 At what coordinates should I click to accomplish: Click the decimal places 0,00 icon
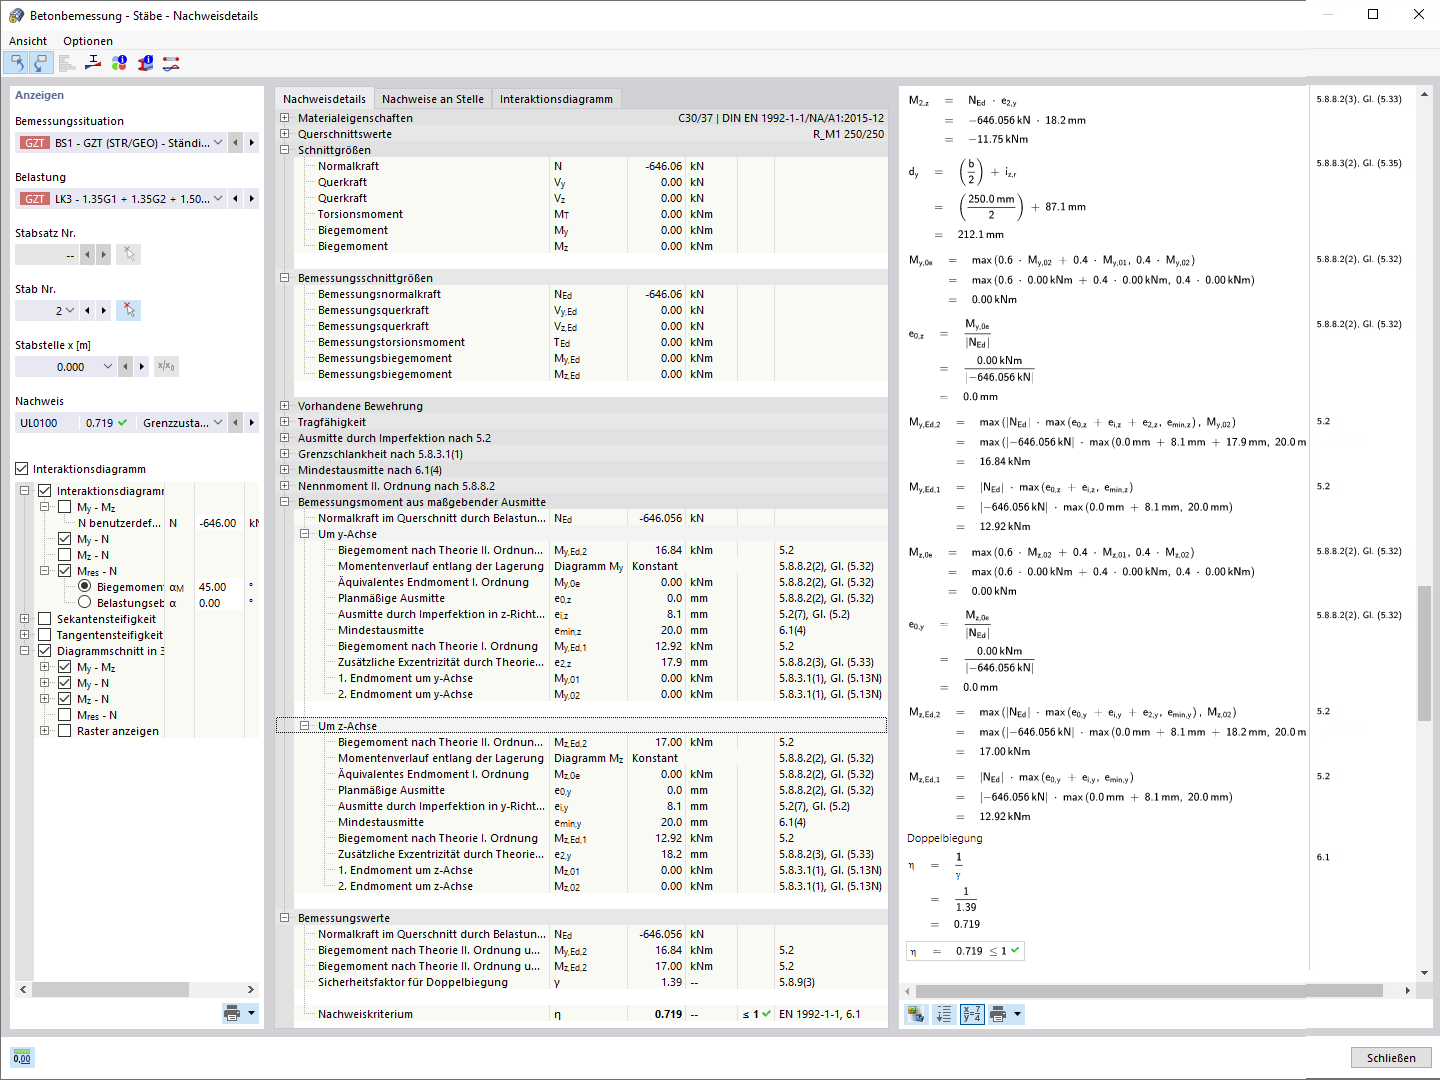point(21,1057)
